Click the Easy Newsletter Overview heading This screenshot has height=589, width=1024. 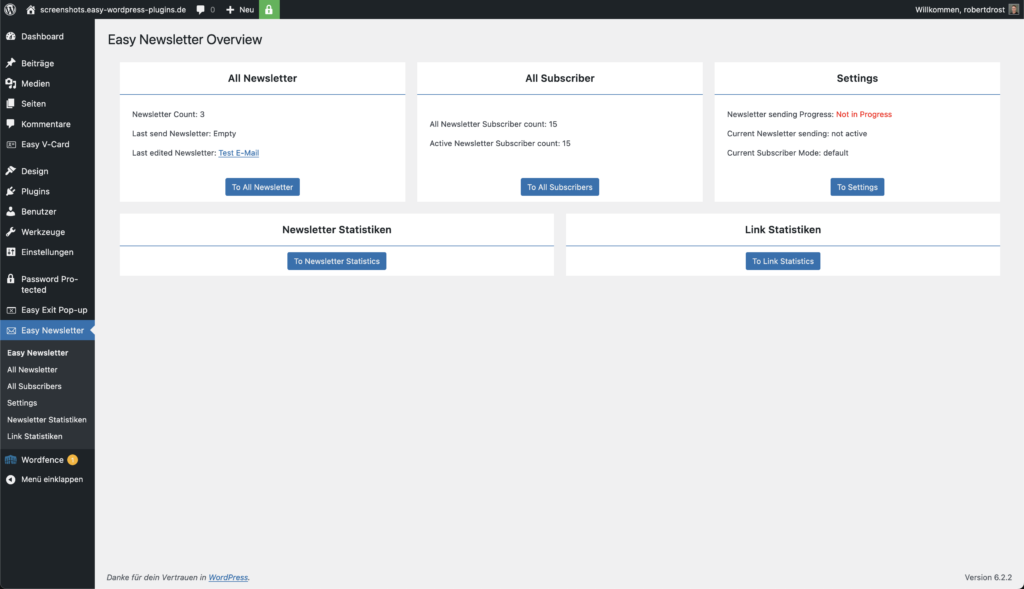[185, 40]
